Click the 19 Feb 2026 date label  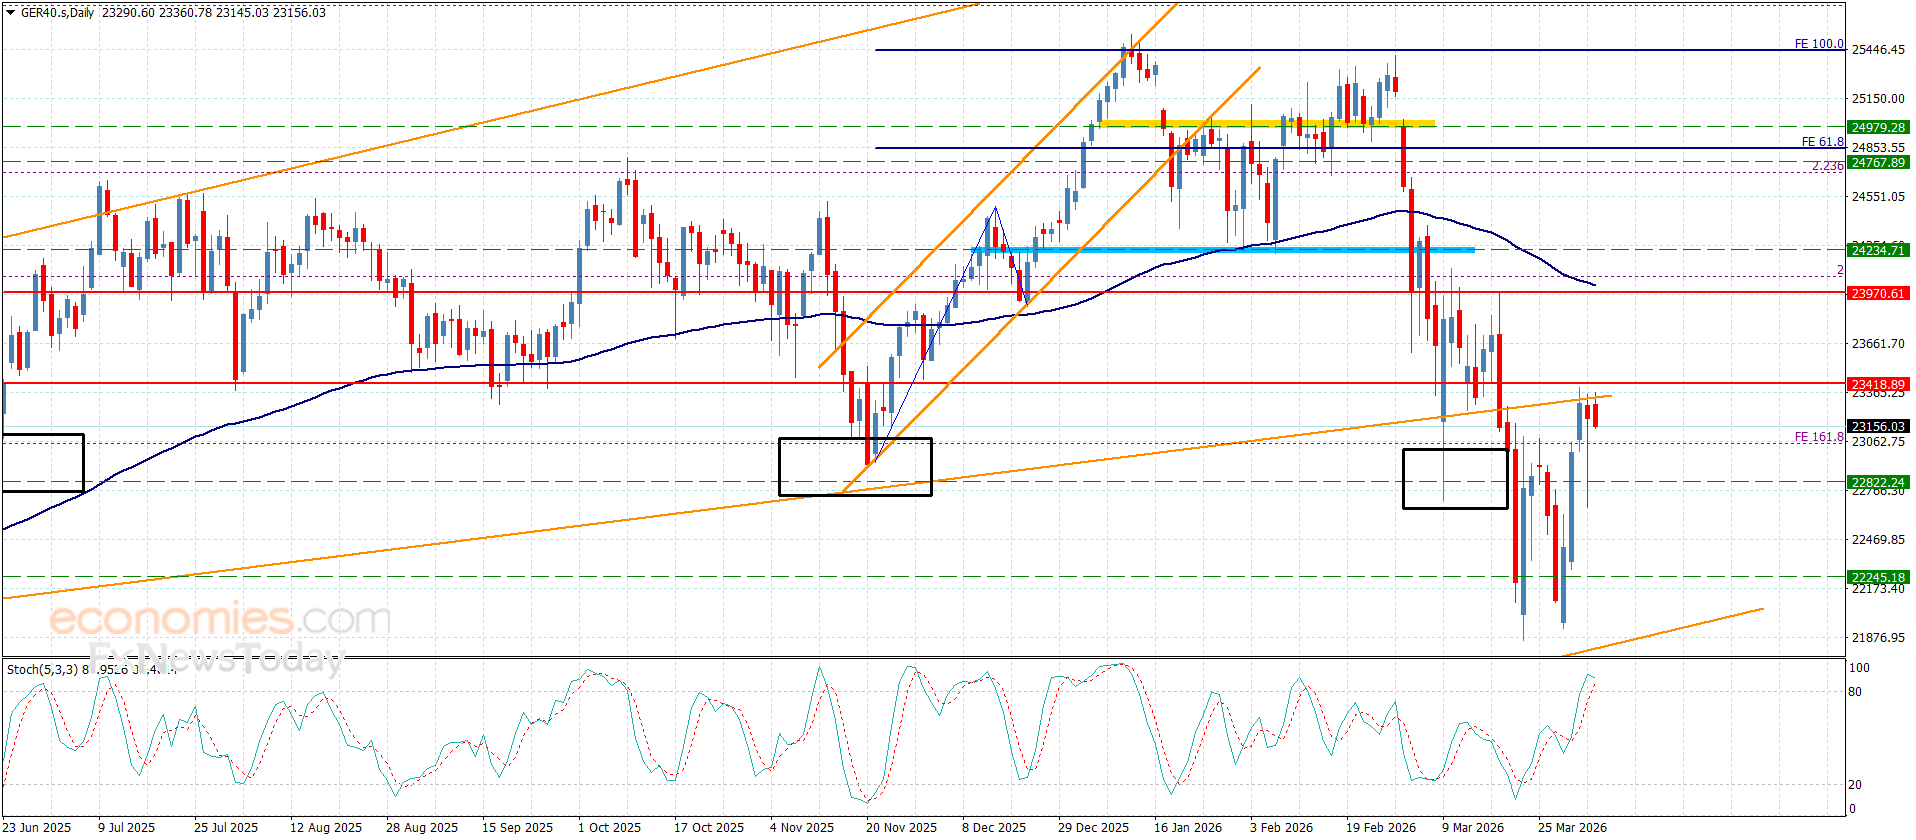1381,827
